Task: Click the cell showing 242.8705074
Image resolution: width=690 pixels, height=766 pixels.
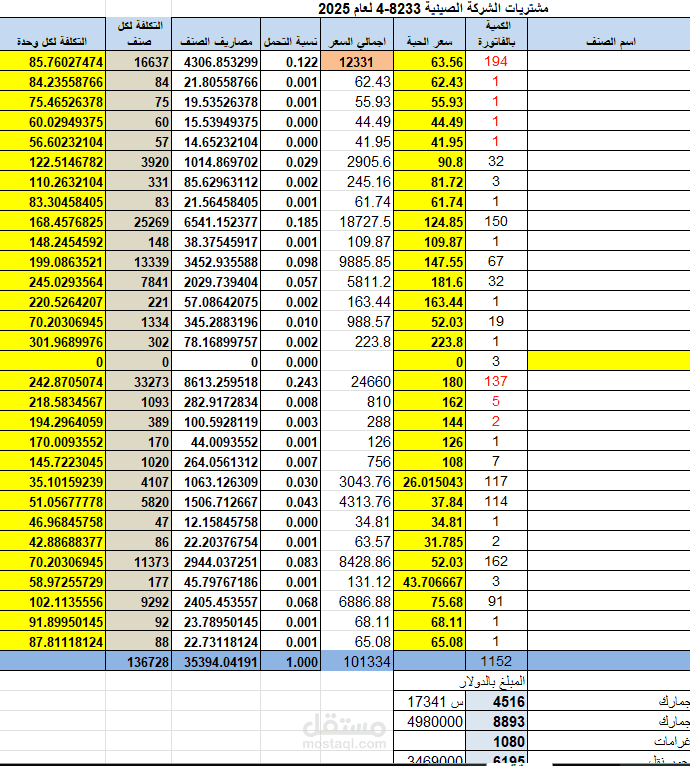Action: tap(52, 382)
